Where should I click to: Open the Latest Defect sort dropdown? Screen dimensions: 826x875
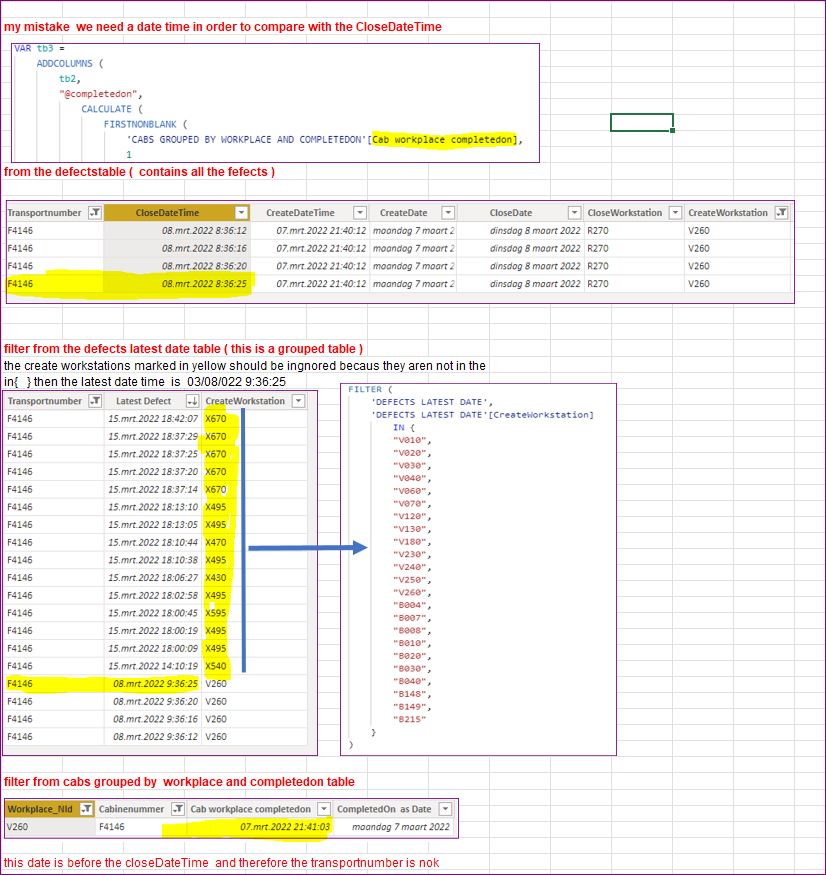point(193,401)
